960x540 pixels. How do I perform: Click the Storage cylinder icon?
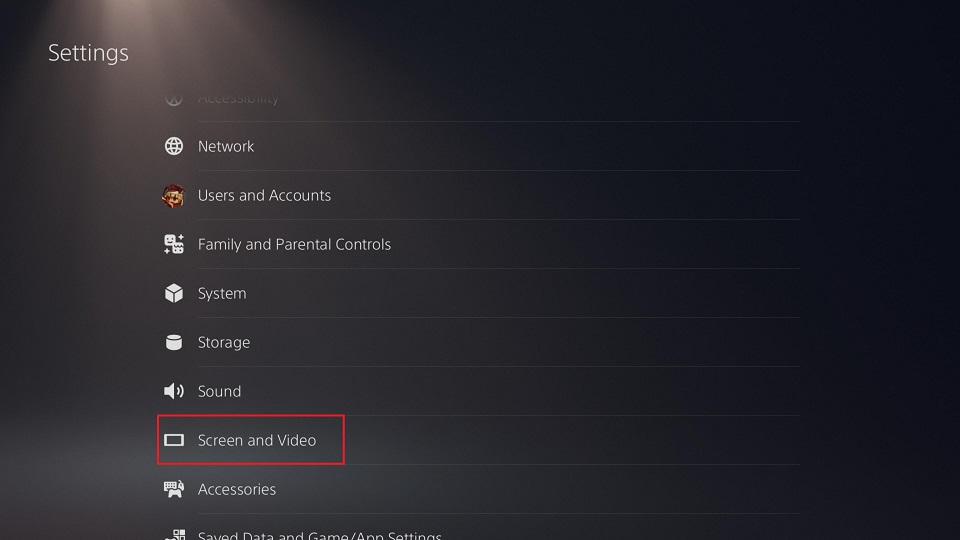pyautogui.click(x=174, y=342)
